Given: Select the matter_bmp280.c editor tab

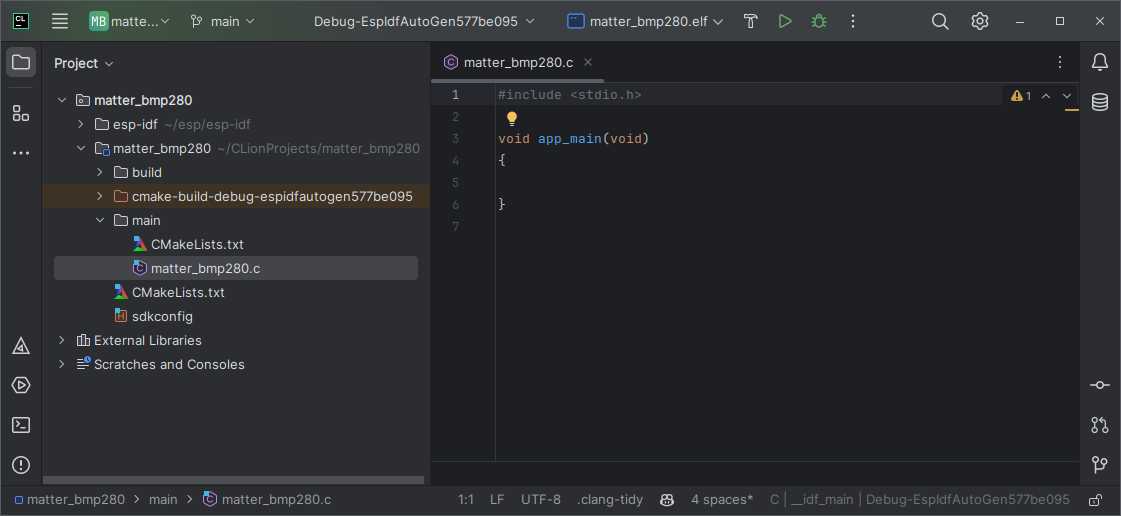Looking at the screenshot, I should coord(518,62).
